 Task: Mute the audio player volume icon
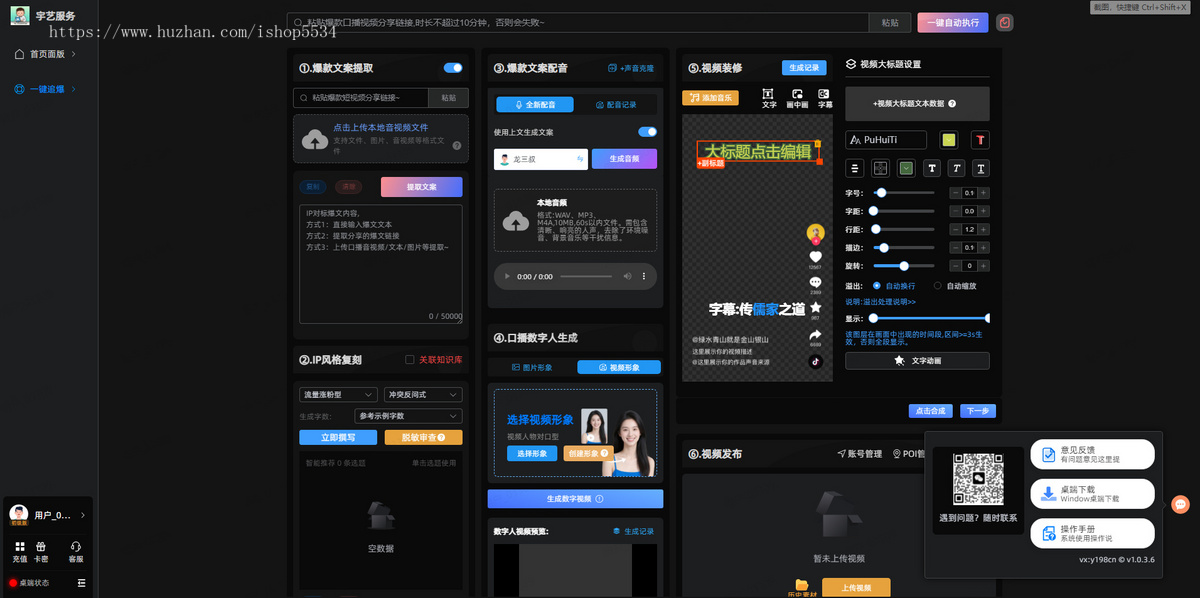click(x=627, y=276)
